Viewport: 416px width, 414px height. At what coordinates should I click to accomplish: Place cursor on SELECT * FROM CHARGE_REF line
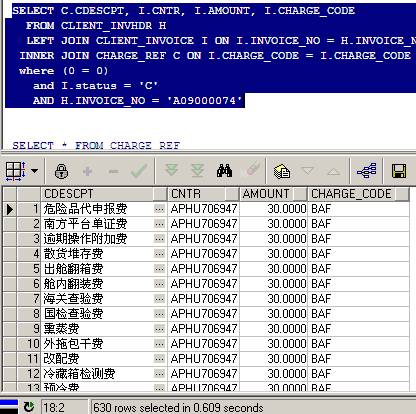pos(96,146)
